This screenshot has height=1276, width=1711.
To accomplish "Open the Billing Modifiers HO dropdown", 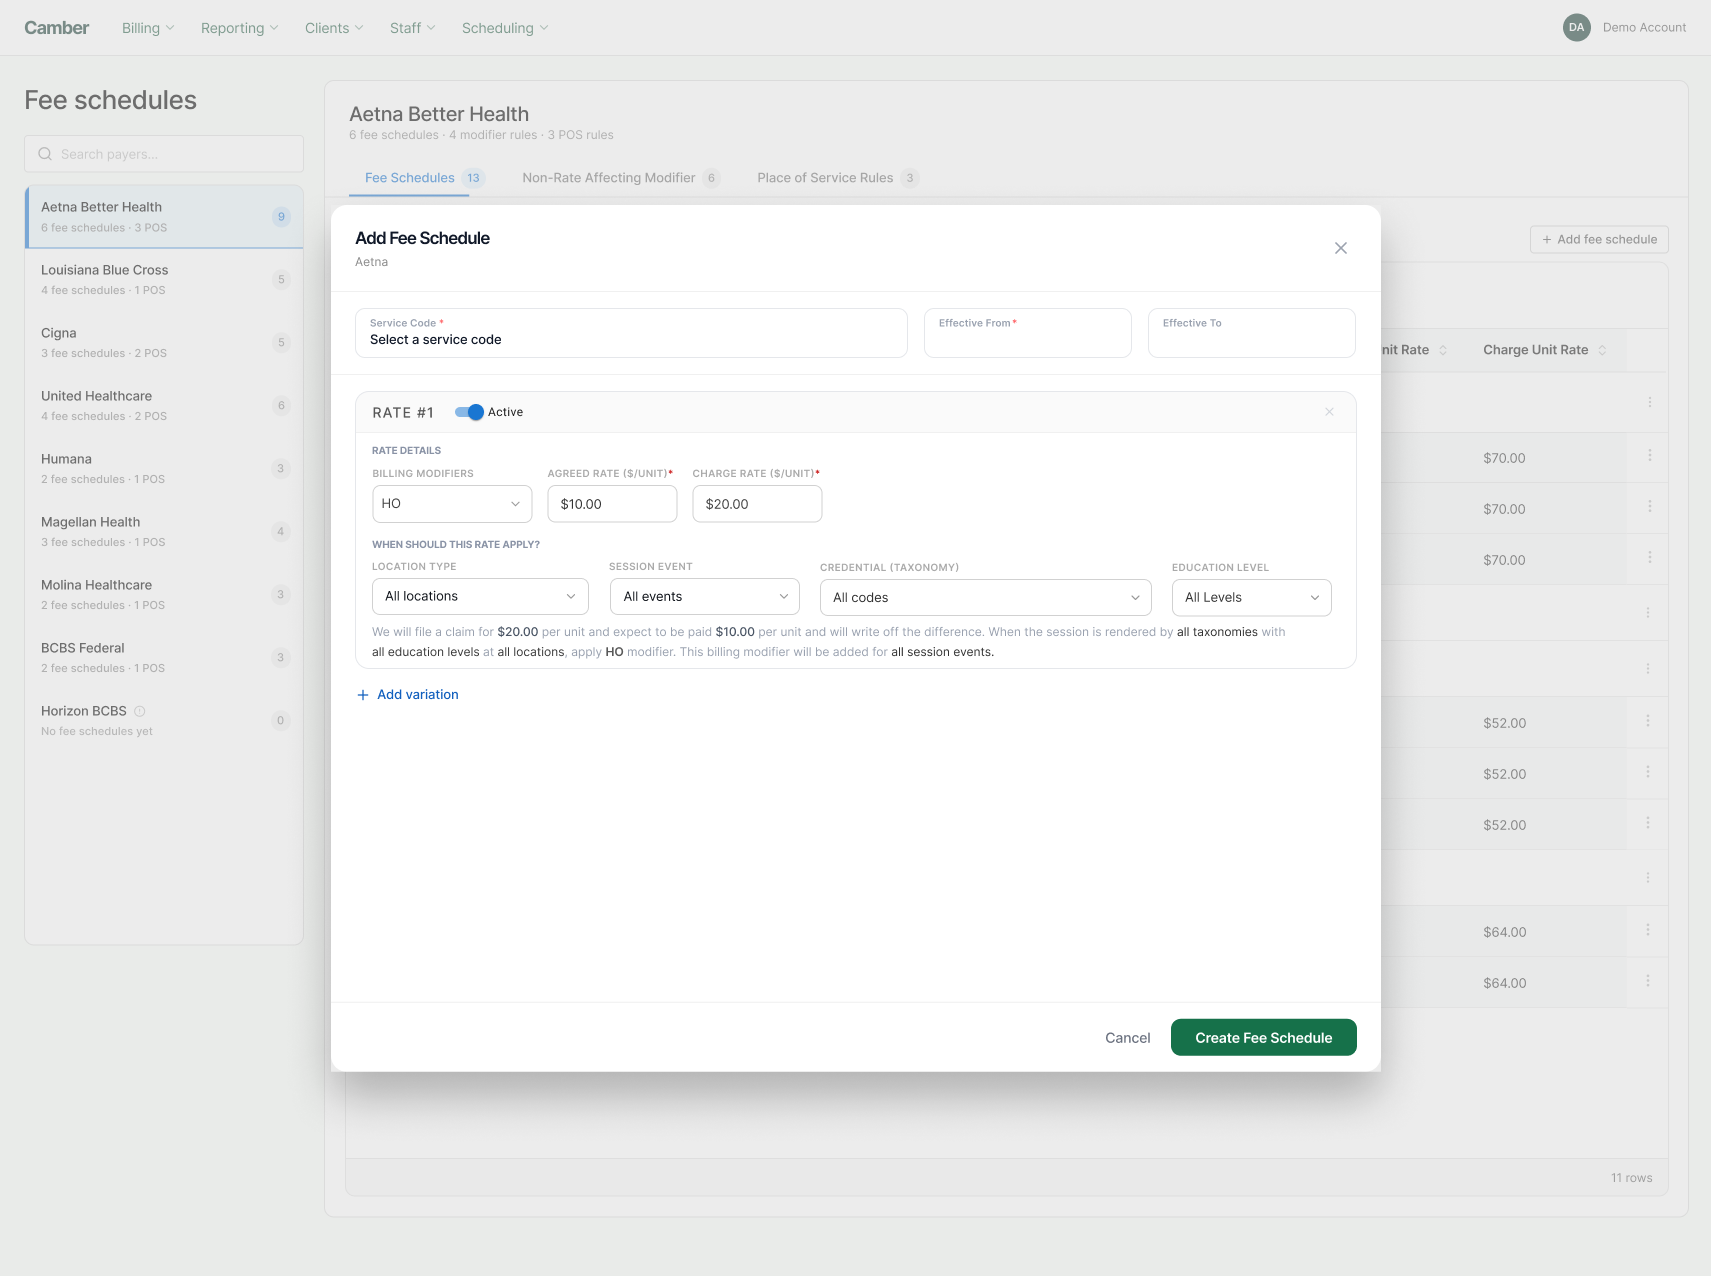I will coord(452,504).
